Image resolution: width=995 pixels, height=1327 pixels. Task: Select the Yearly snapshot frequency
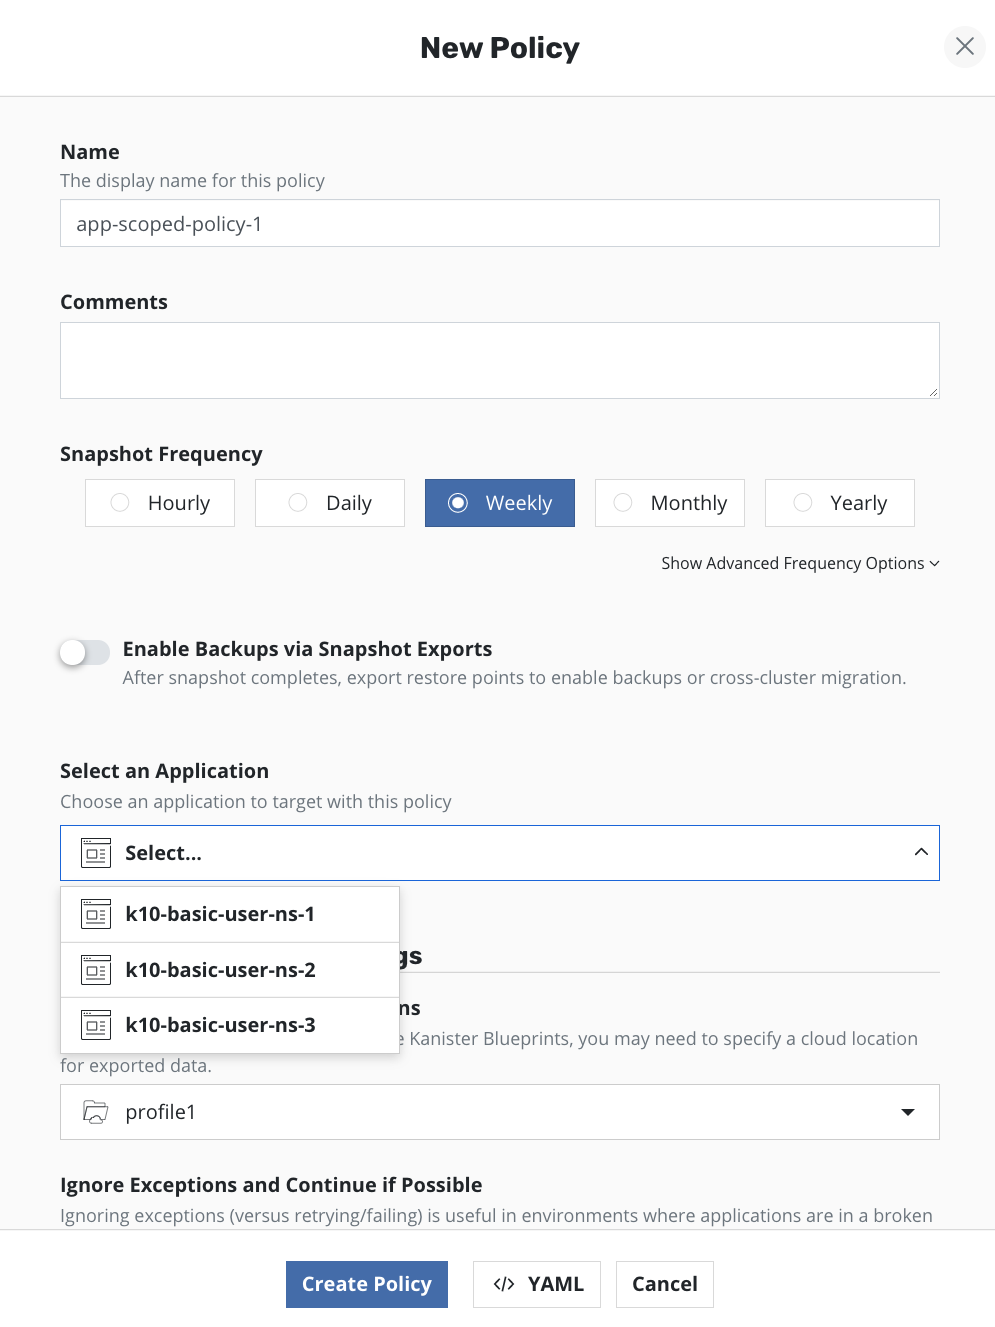tap(840, 503)
